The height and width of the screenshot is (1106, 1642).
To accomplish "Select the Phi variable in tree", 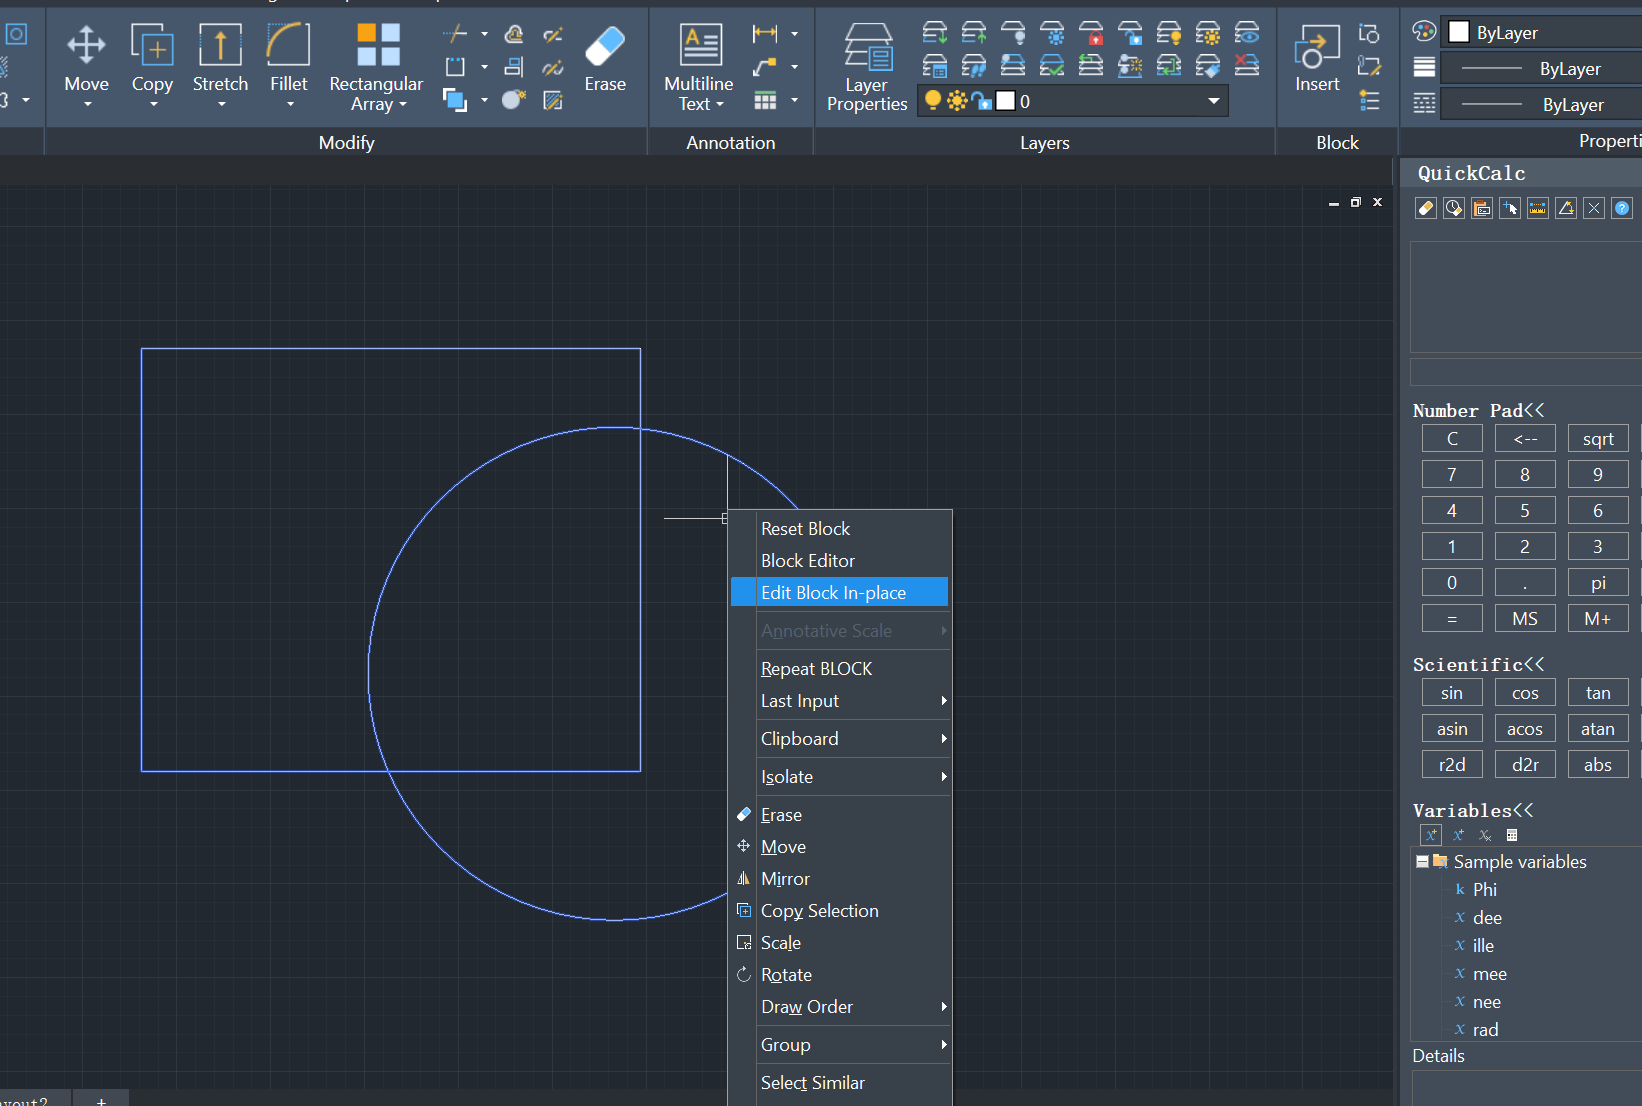I will pos(1485,889).
